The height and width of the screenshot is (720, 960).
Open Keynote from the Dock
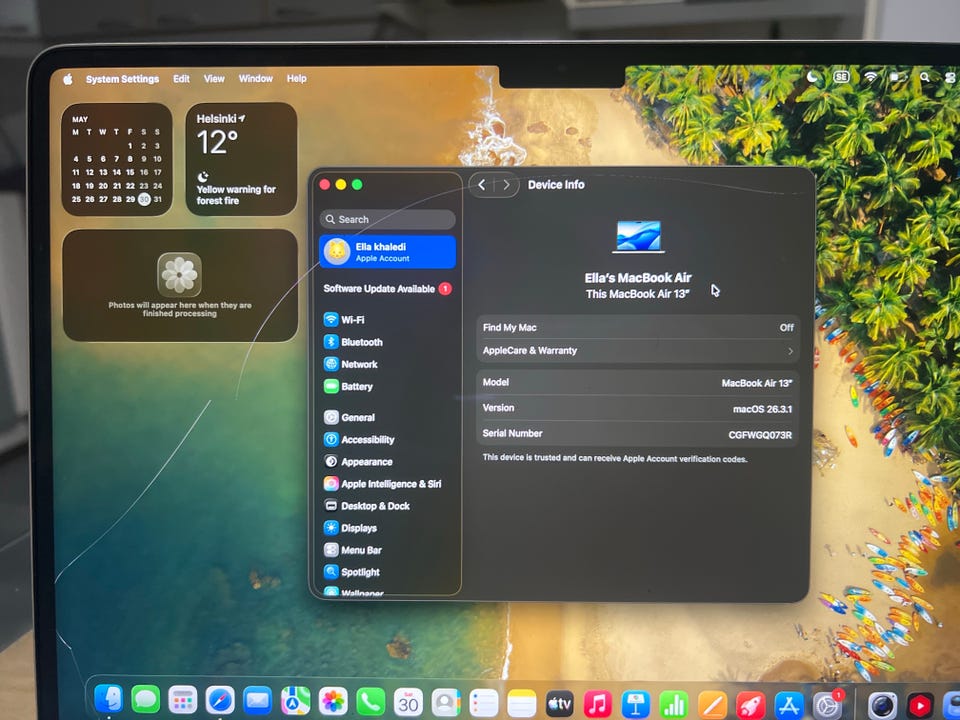click(x=636, y=705)
